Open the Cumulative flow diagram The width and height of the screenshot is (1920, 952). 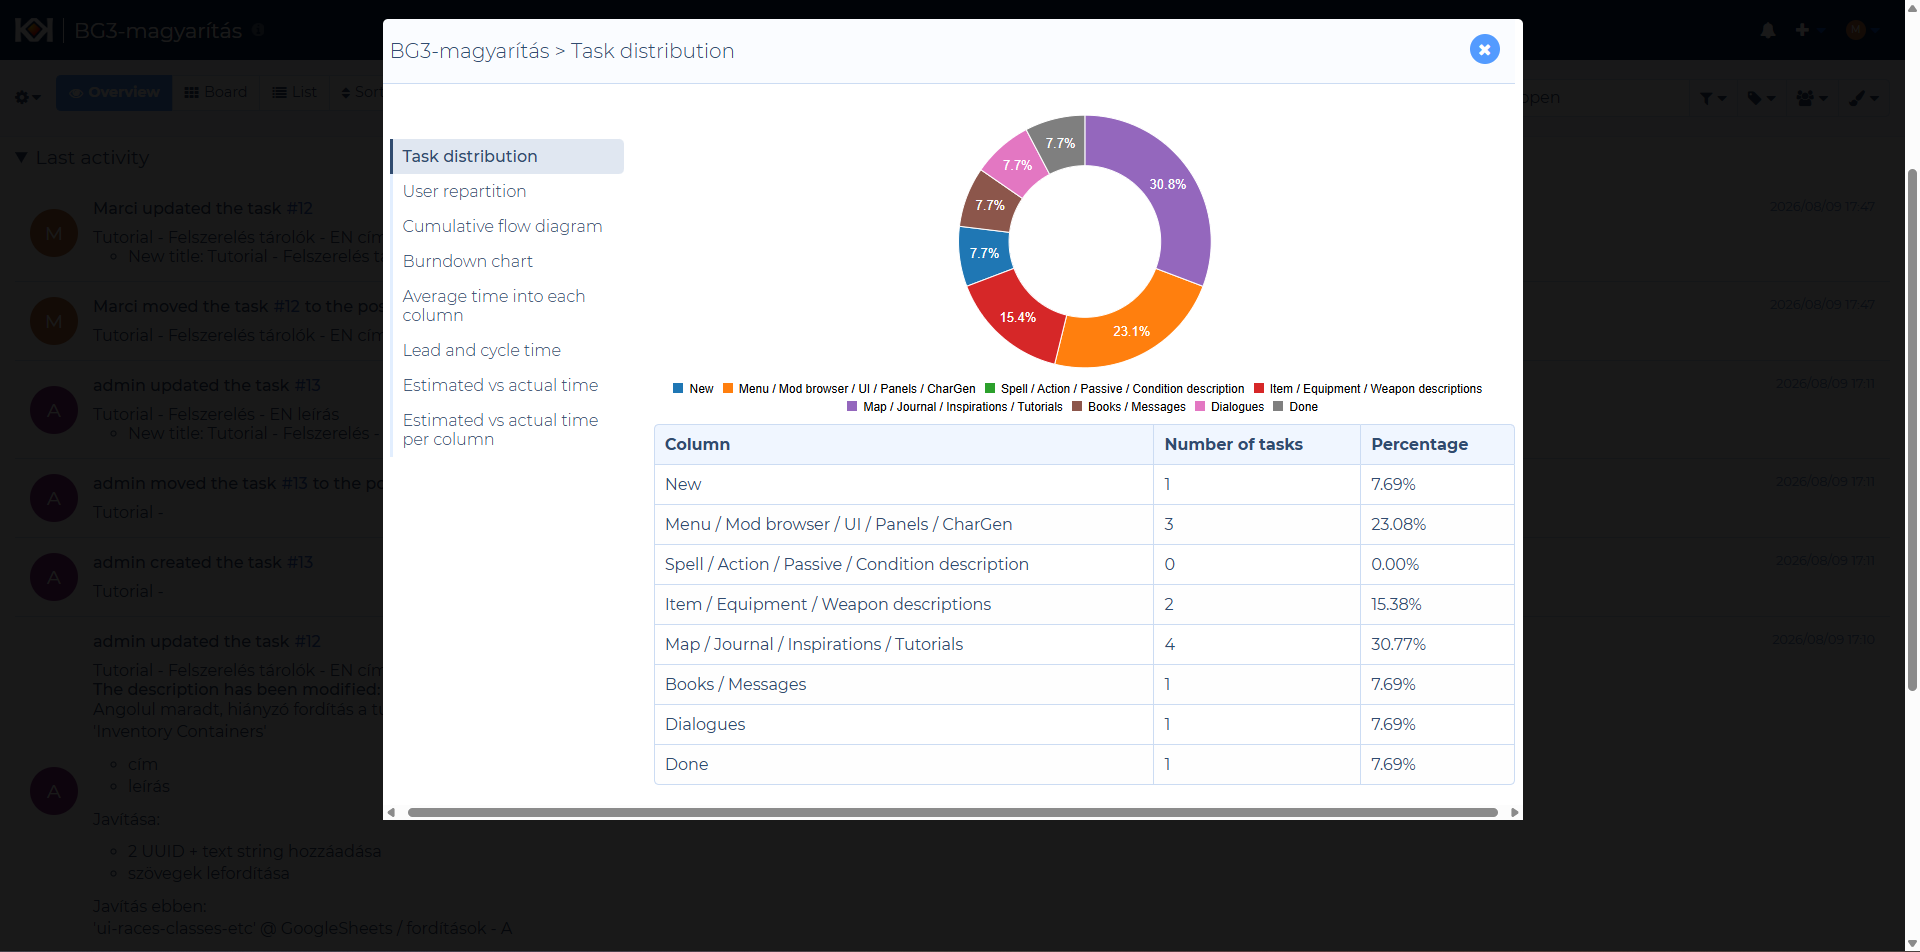click(x=502, y=226)
